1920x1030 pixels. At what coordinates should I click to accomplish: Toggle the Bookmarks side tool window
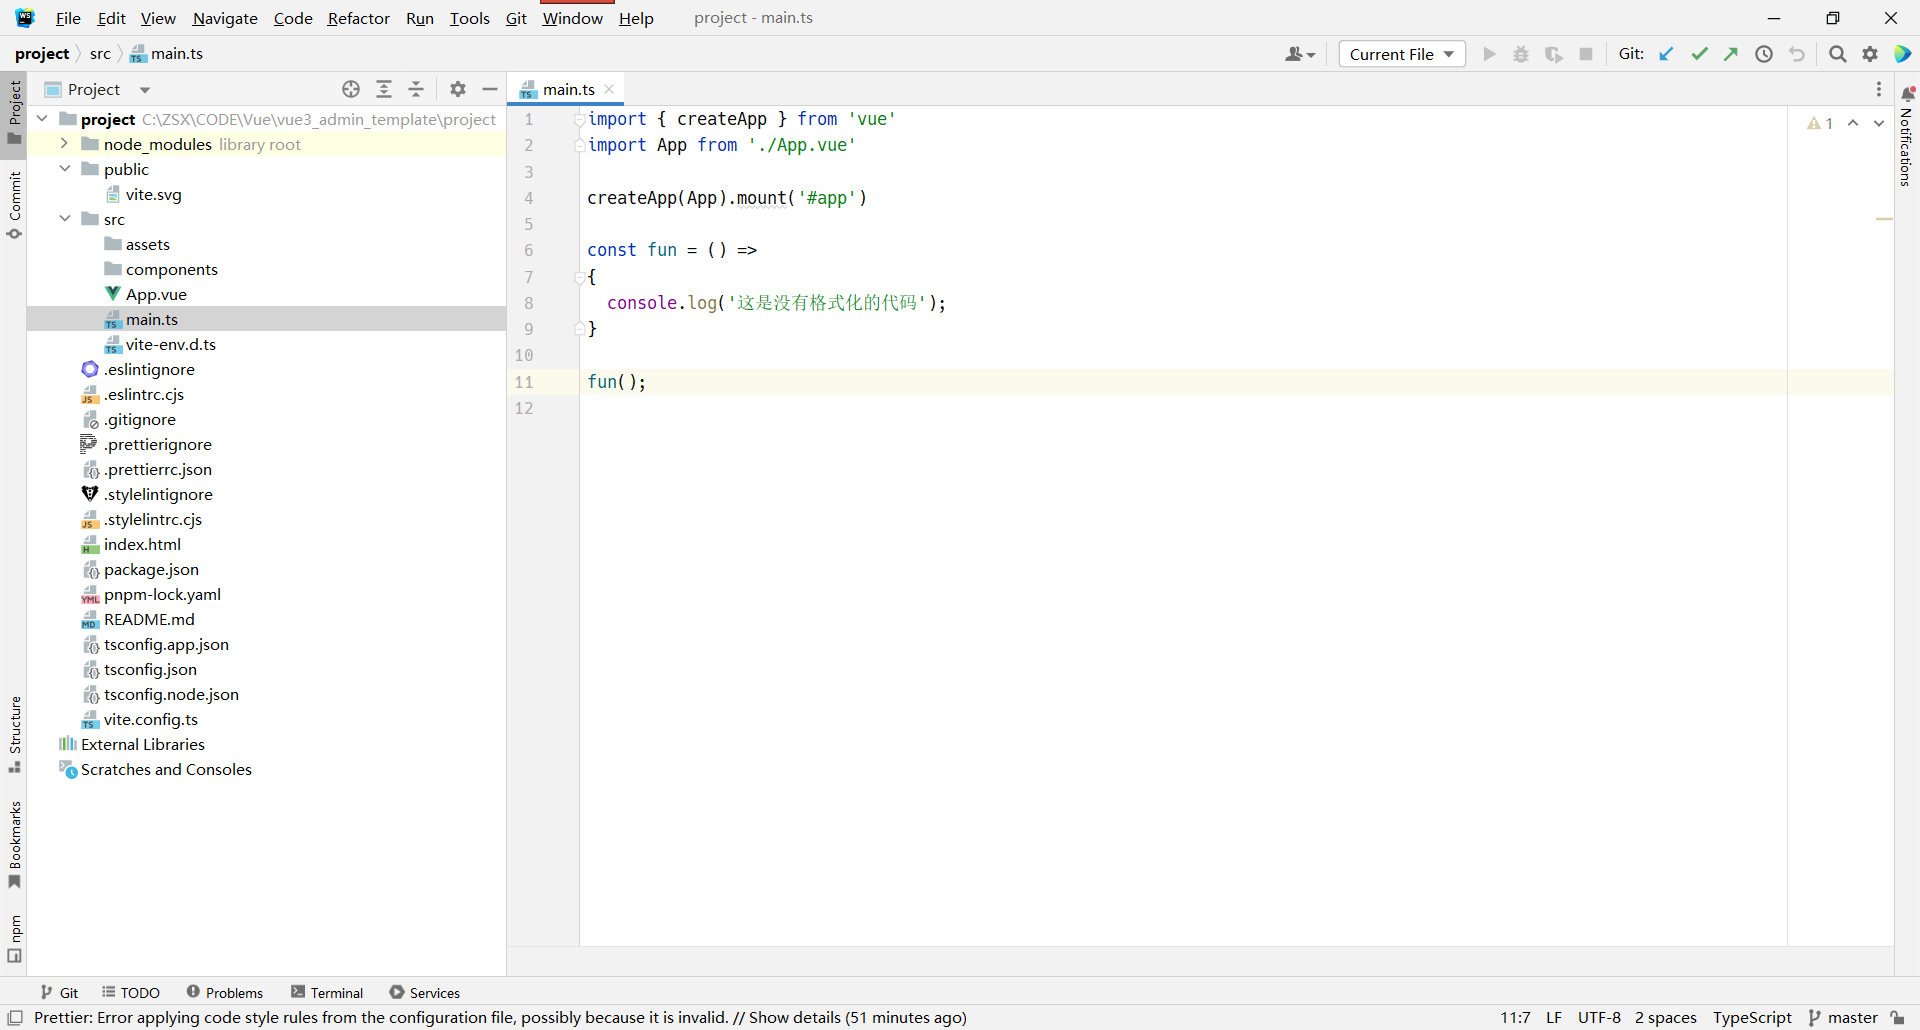pos(14,845)
